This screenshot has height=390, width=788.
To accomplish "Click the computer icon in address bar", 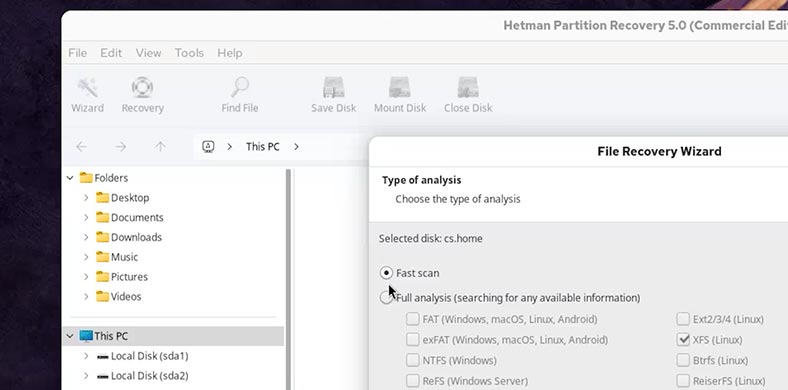I will click(208, 147).
